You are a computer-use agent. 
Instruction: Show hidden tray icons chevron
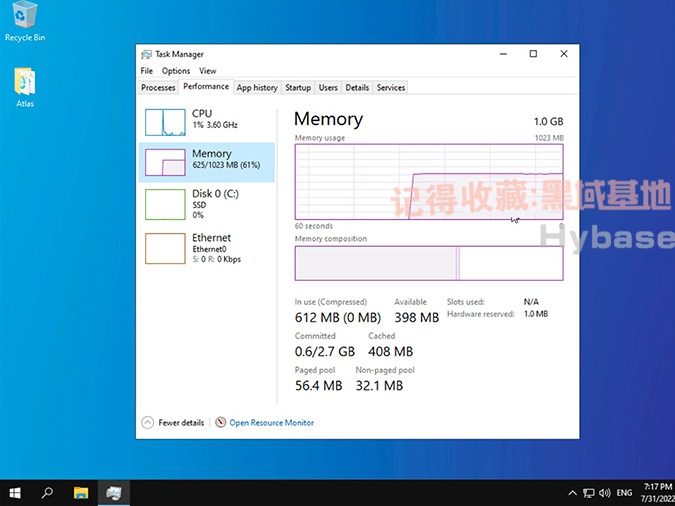[572, 493]
